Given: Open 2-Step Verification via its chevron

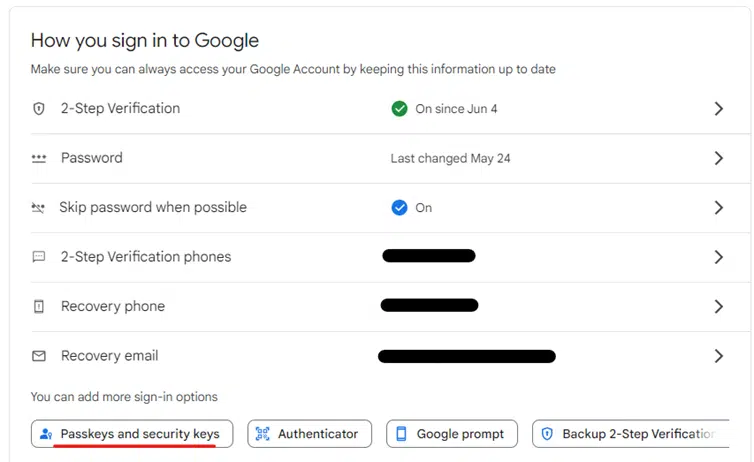Looking at the screenshot, I should pos(718,109).
